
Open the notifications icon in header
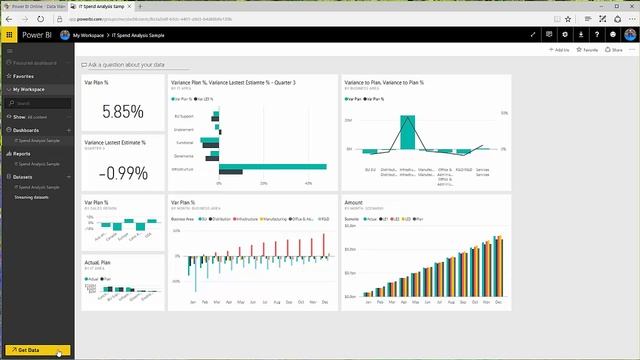[549, 35]
